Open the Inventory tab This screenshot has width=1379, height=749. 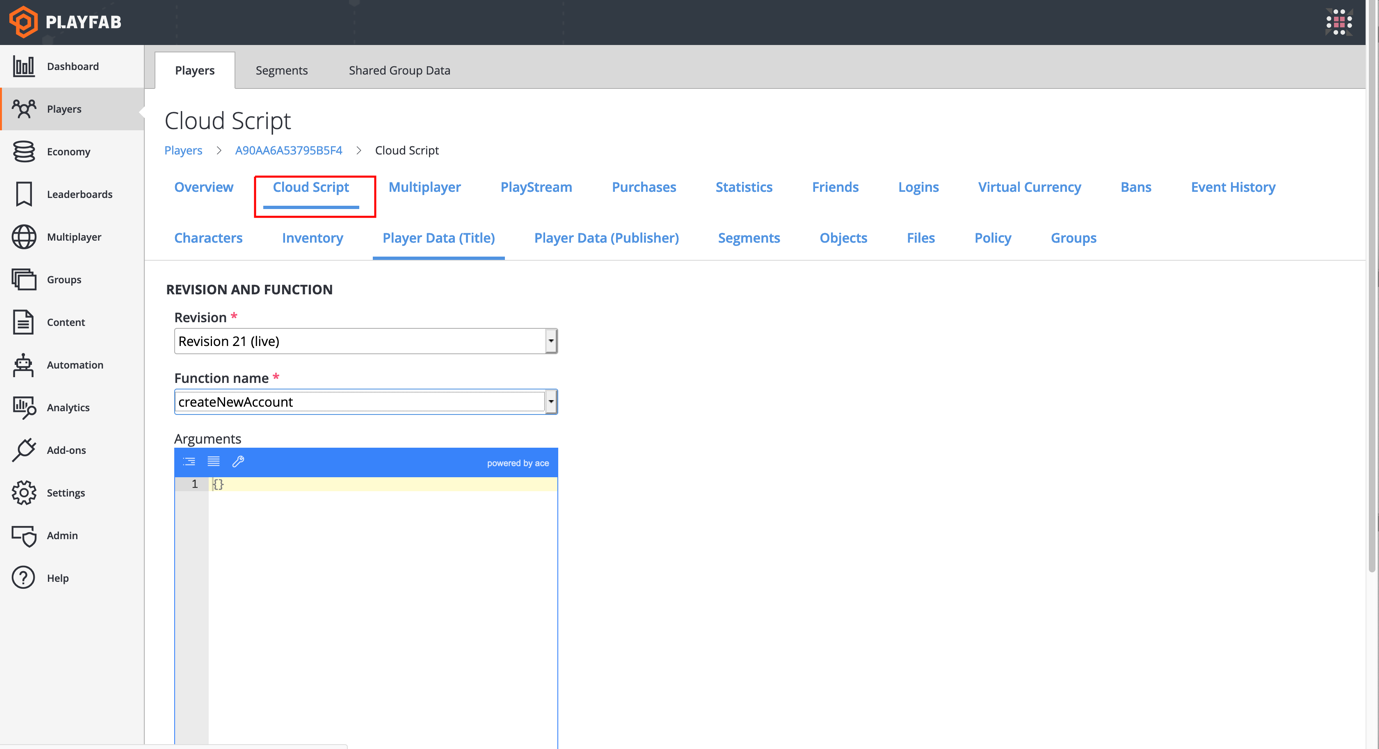pyautogui.click(x=313, y=238)
